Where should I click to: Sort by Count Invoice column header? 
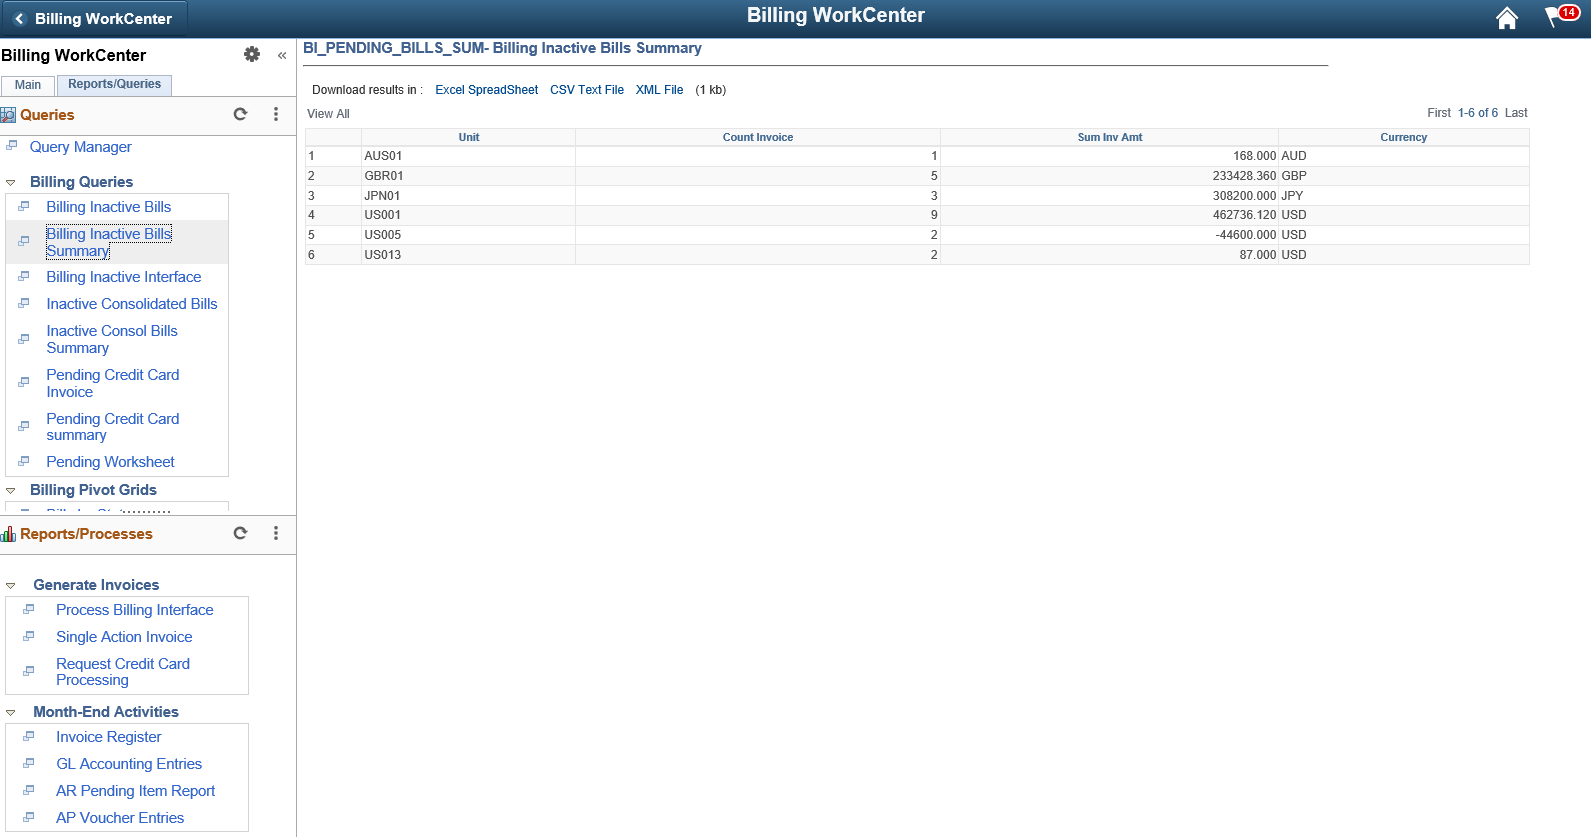tap(758, 137)
